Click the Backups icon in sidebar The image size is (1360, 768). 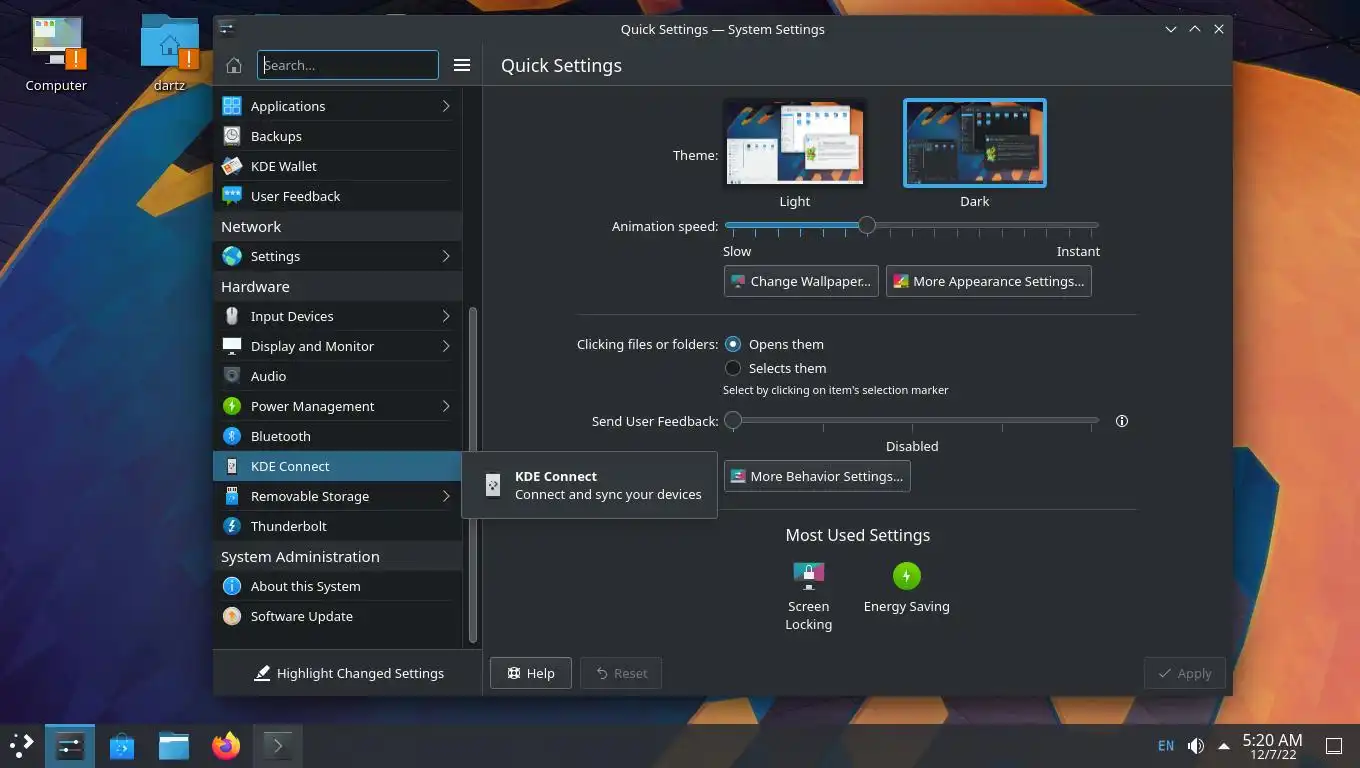(232, 136)
